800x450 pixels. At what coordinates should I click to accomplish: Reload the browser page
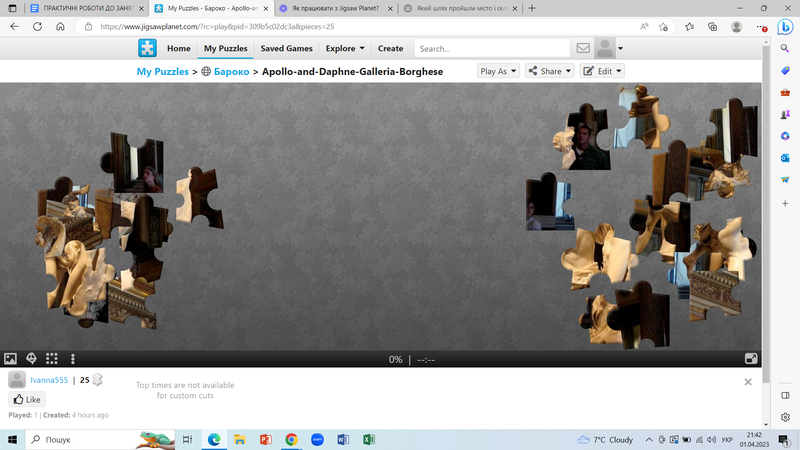tap(37, 27)
